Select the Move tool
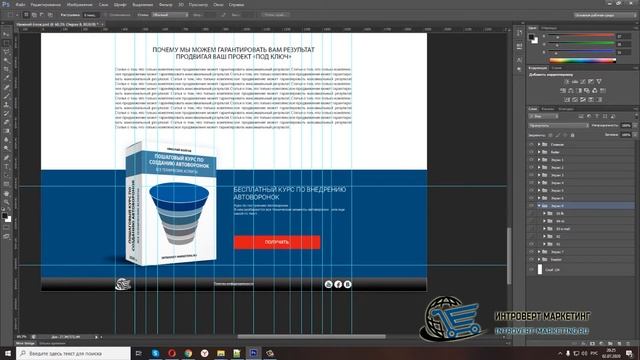This screenshot has width=640, height=360. point(6,34)
